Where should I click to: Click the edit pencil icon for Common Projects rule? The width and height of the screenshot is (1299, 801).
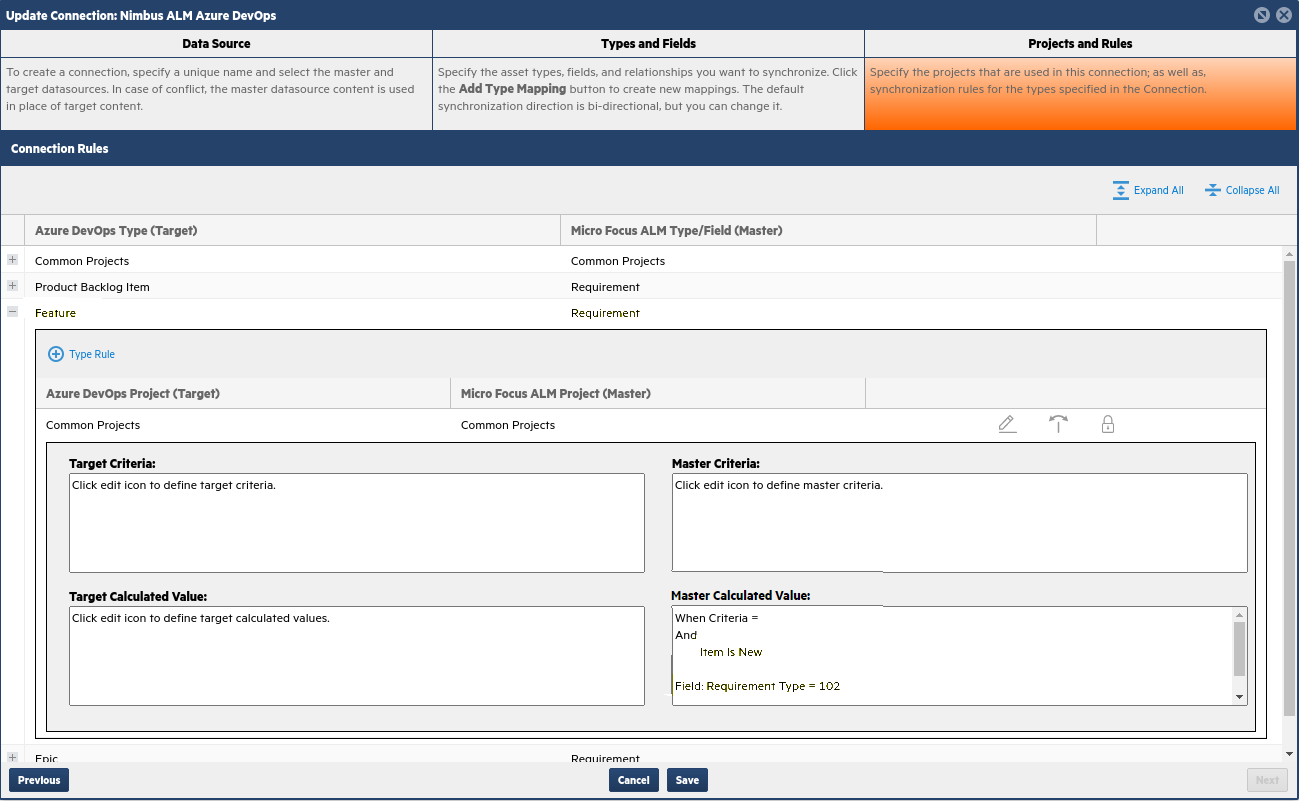tap(1007, 424)
